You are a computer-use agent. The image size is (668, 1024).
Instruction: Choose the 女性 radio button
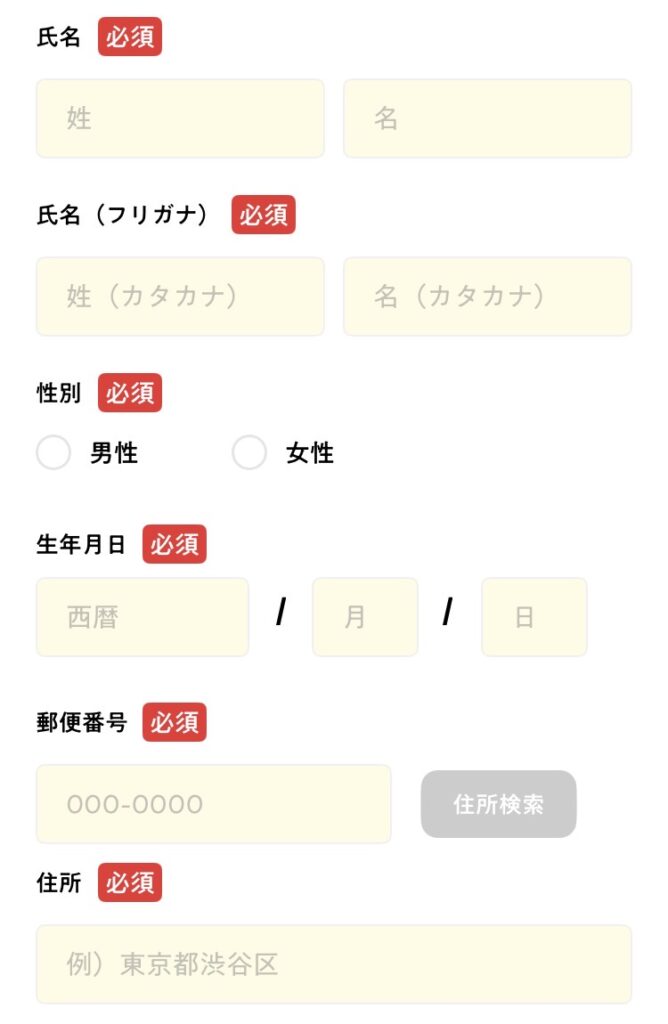250,453
